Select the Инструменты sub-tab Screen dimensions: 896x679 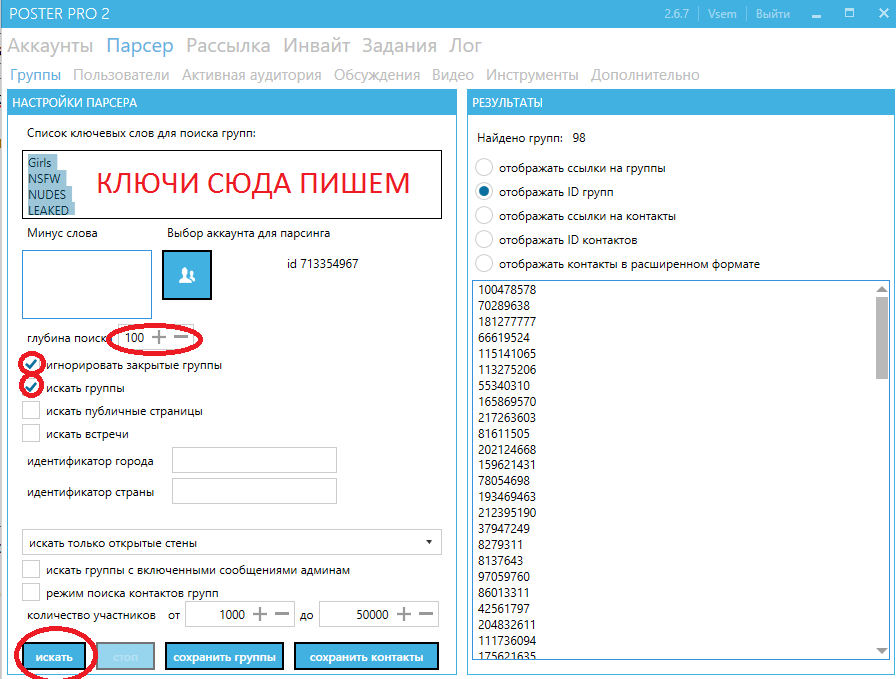pos(532,75)
